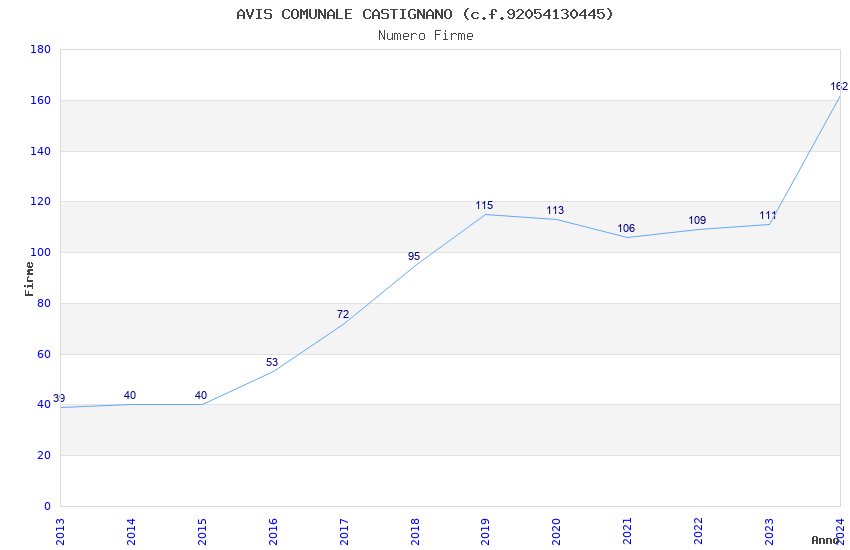Image resolution: width=850 pixels, height=550 pixels.
Task: Select the data label 111
Action: point(768,216)
